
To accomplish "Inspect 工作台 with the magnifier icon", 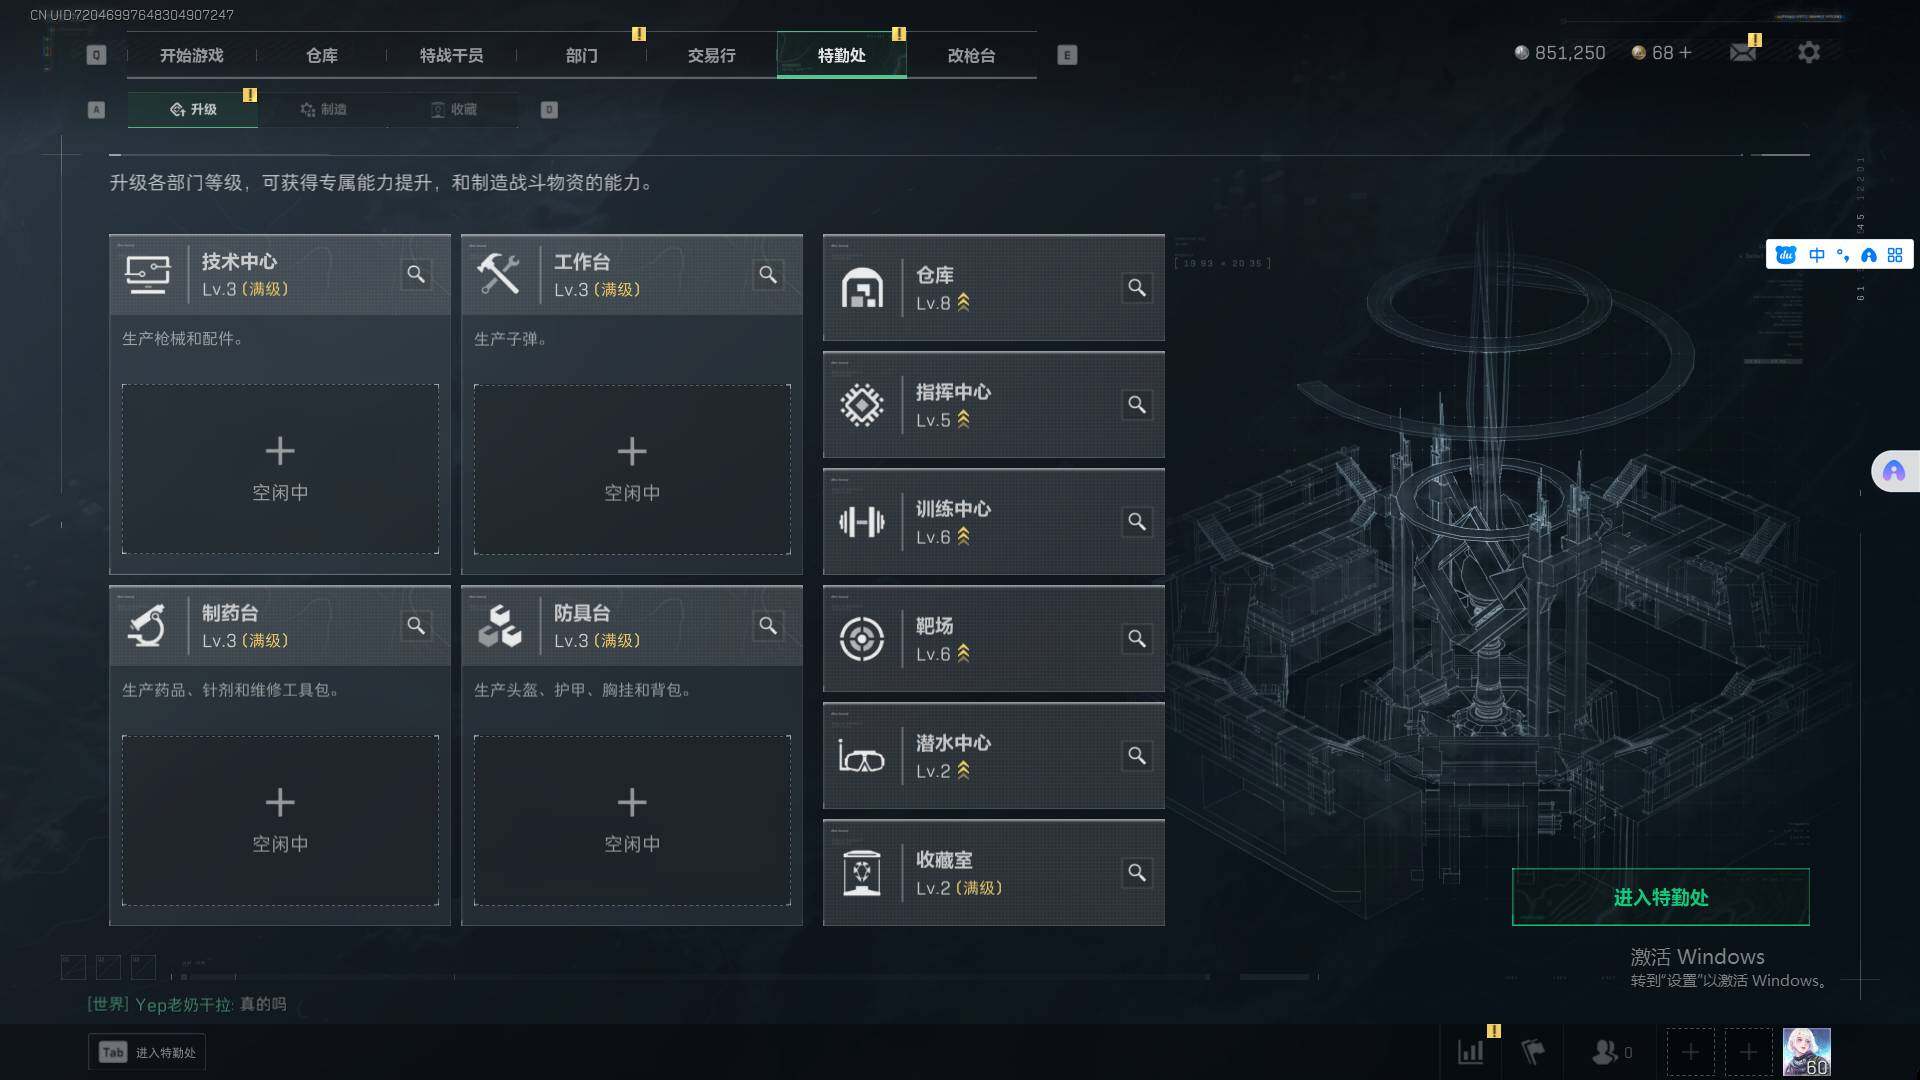I will [768, 274].
